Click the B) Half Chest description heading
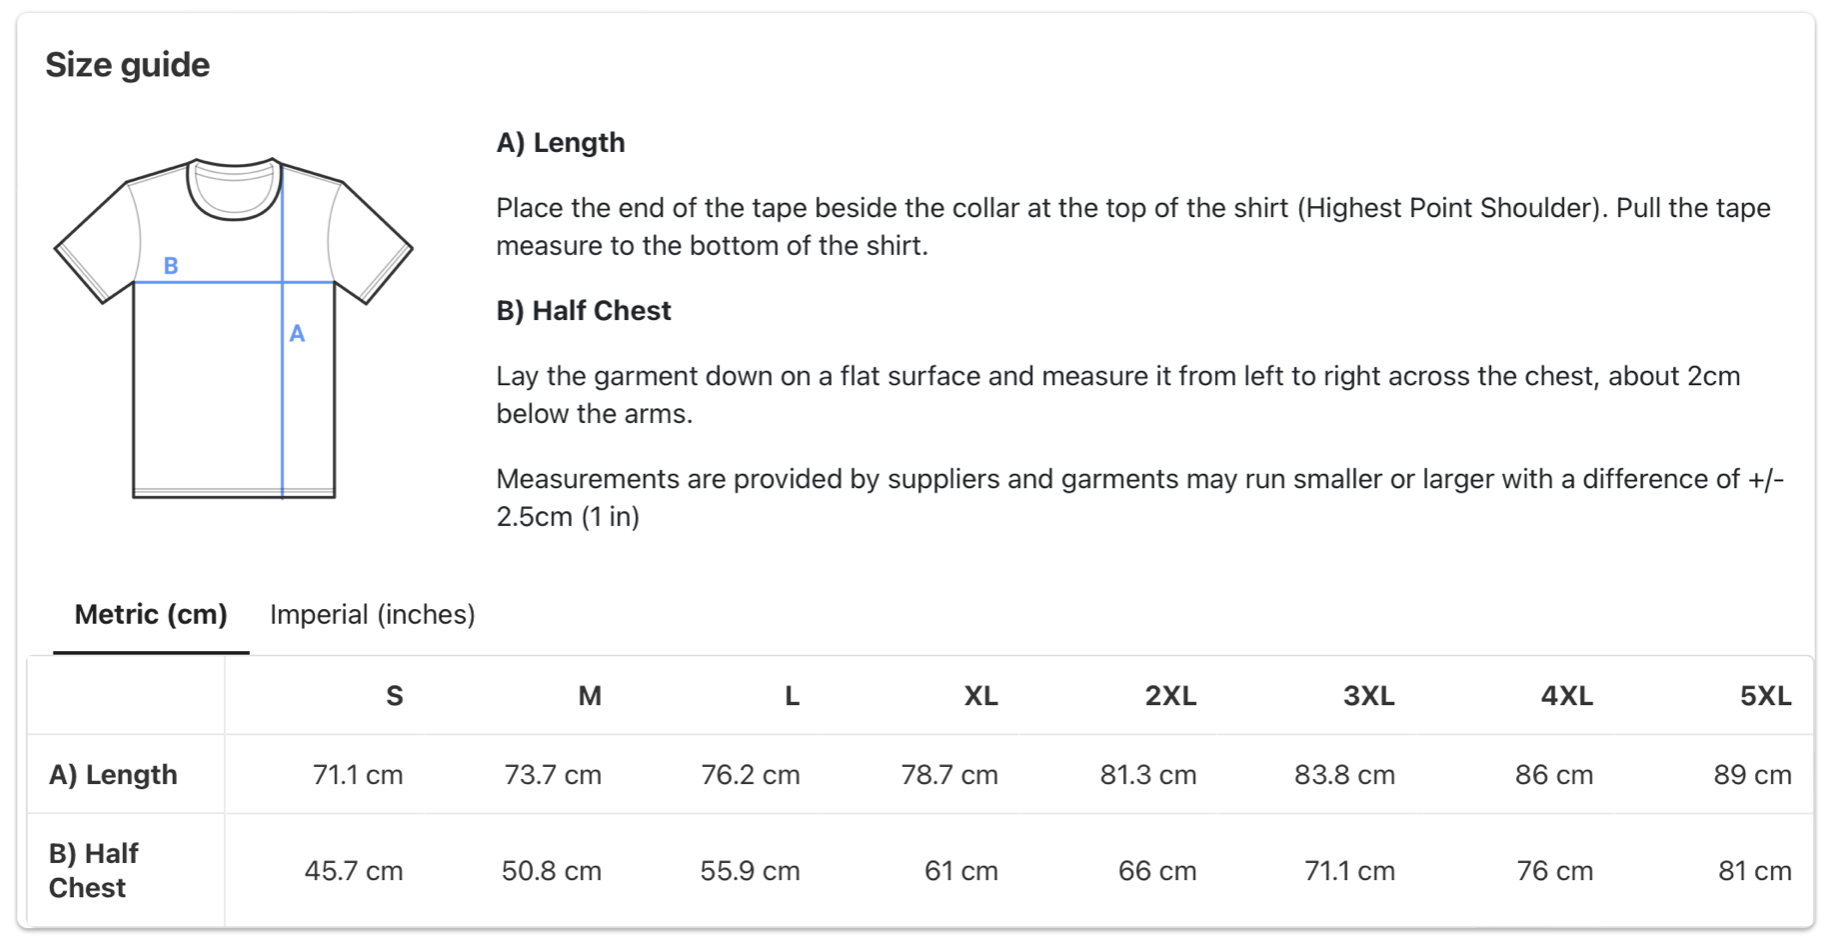Viewport: 1836px width, 952px height. click(x=584, y=310)
